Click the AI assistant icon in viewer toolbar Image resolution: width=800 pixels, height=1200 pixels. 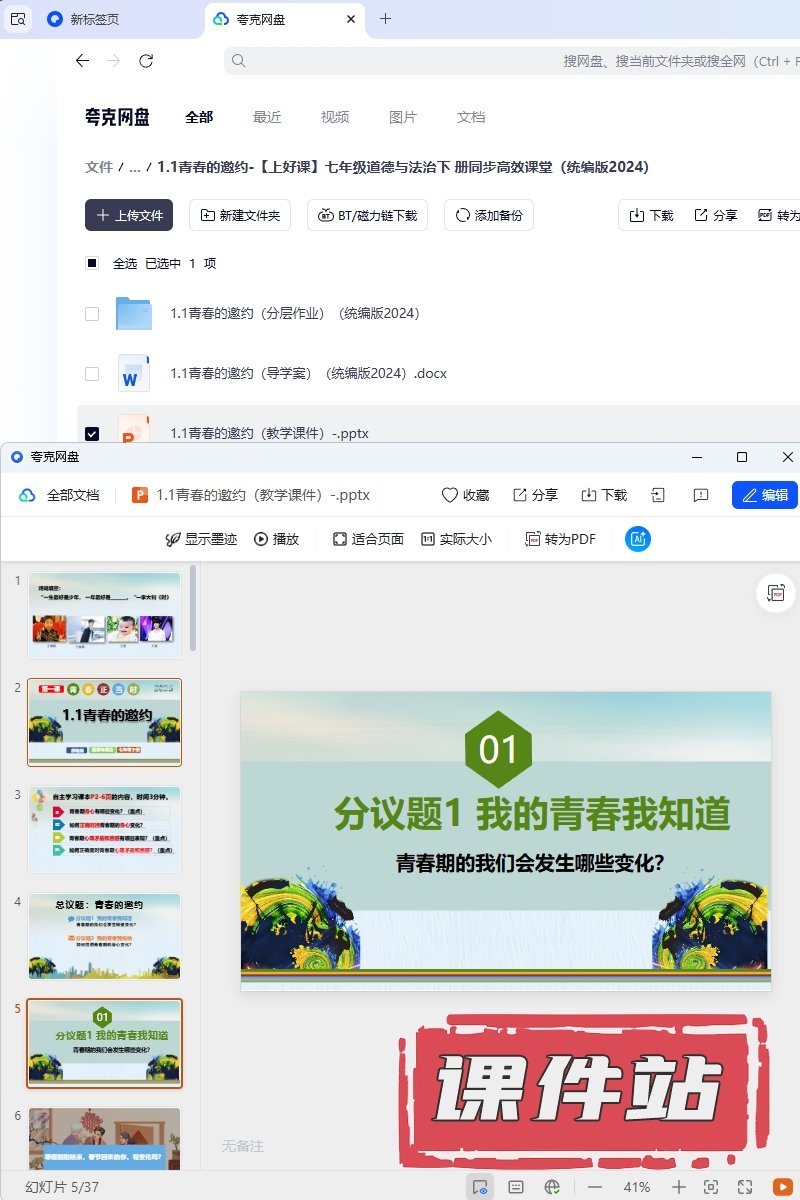coord(638,539)
